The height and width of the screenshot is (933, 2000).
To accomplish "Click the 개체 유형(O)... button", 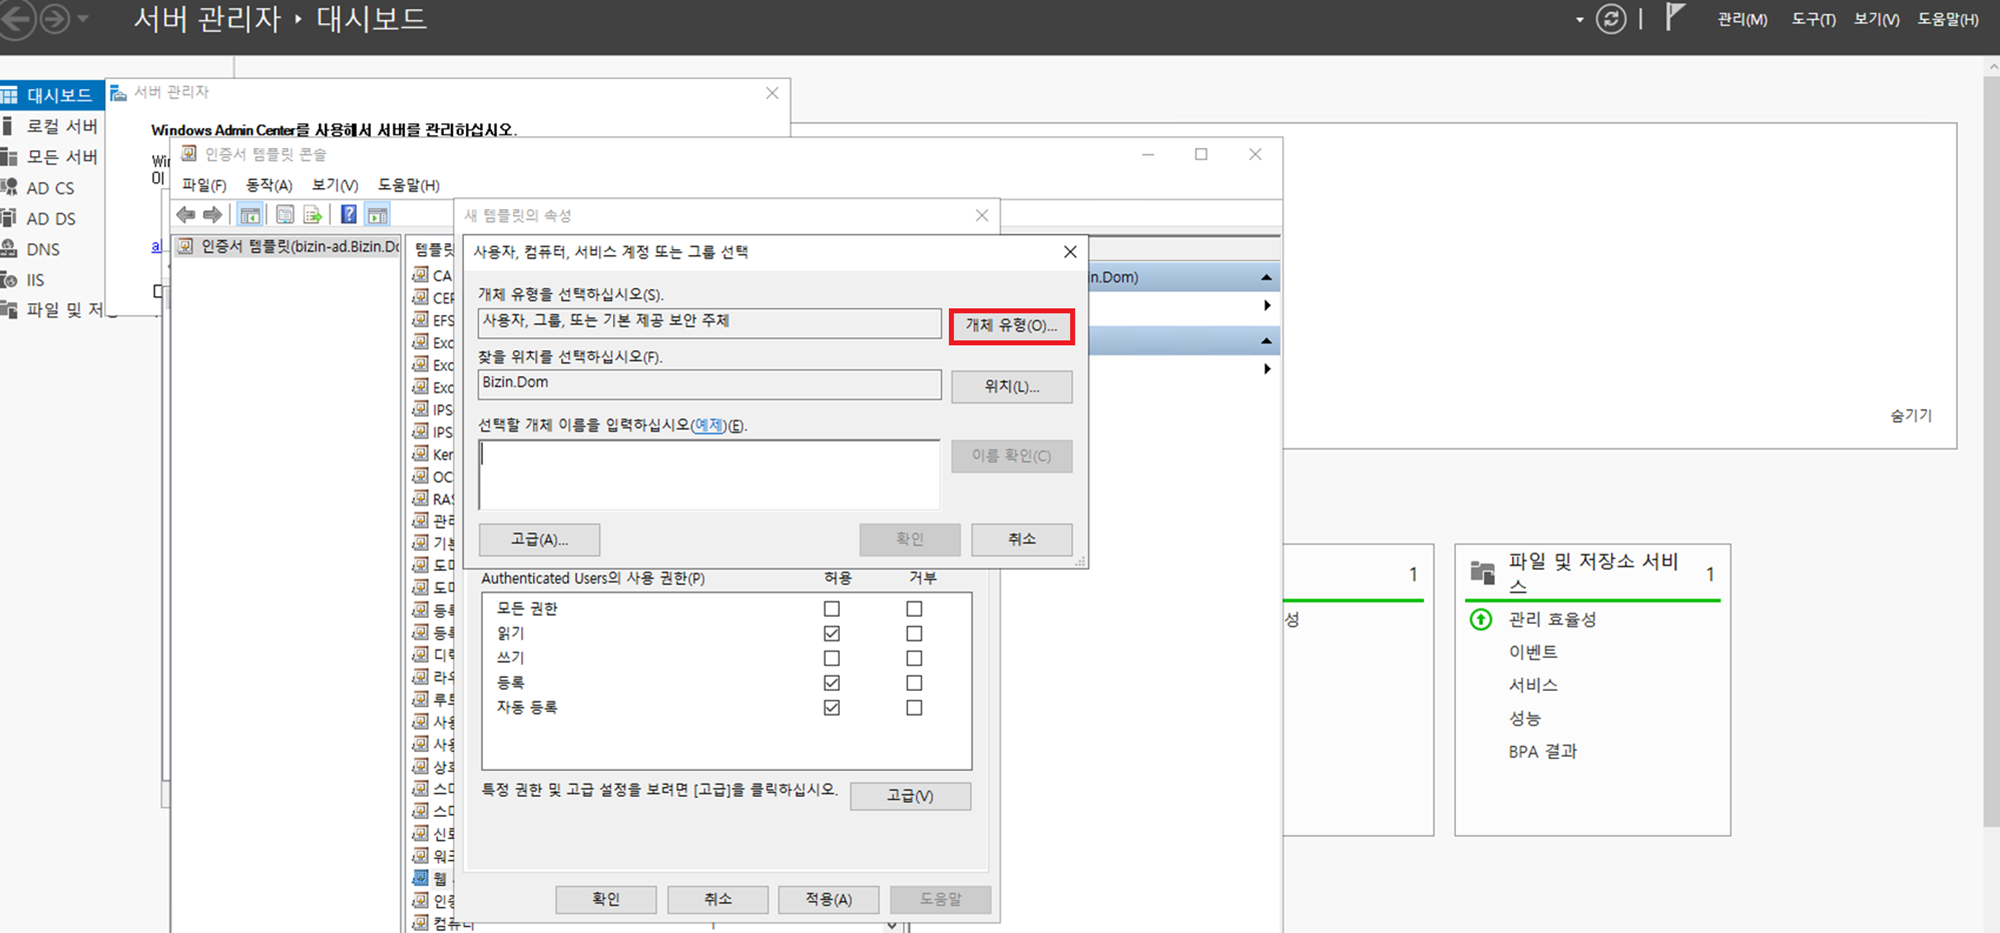I will pos(1011,326).
